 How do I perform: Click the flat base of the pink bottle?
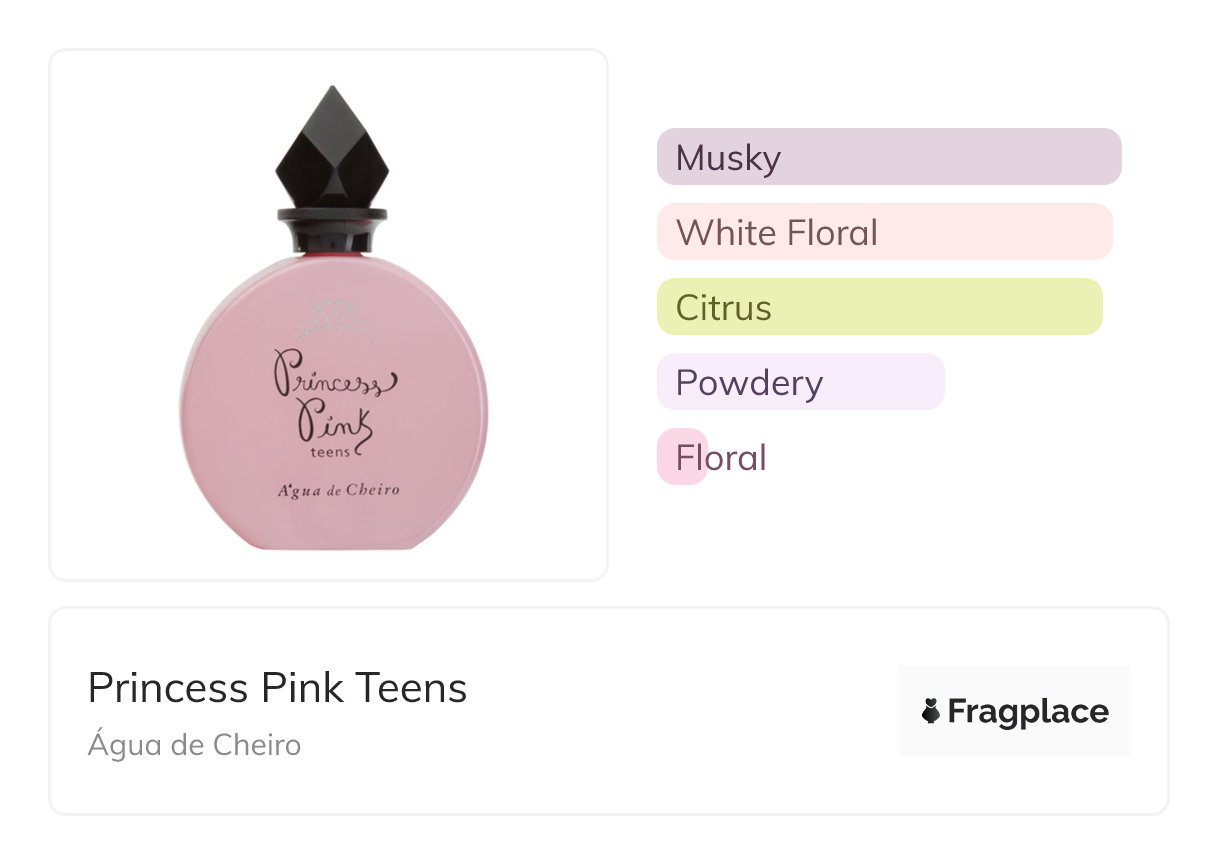click(334, 543)
